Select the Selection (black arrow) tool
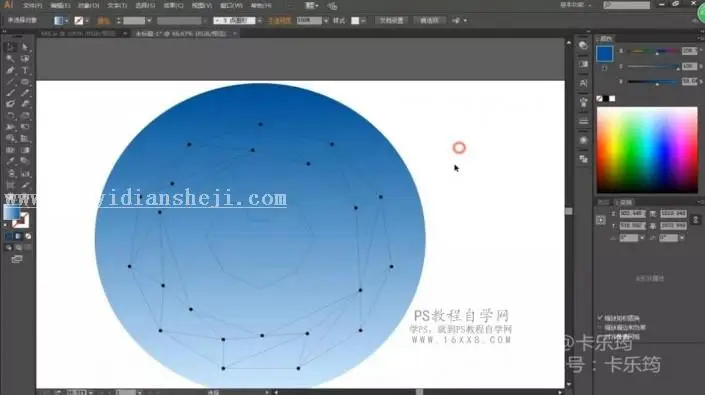 tap(11, 47)
